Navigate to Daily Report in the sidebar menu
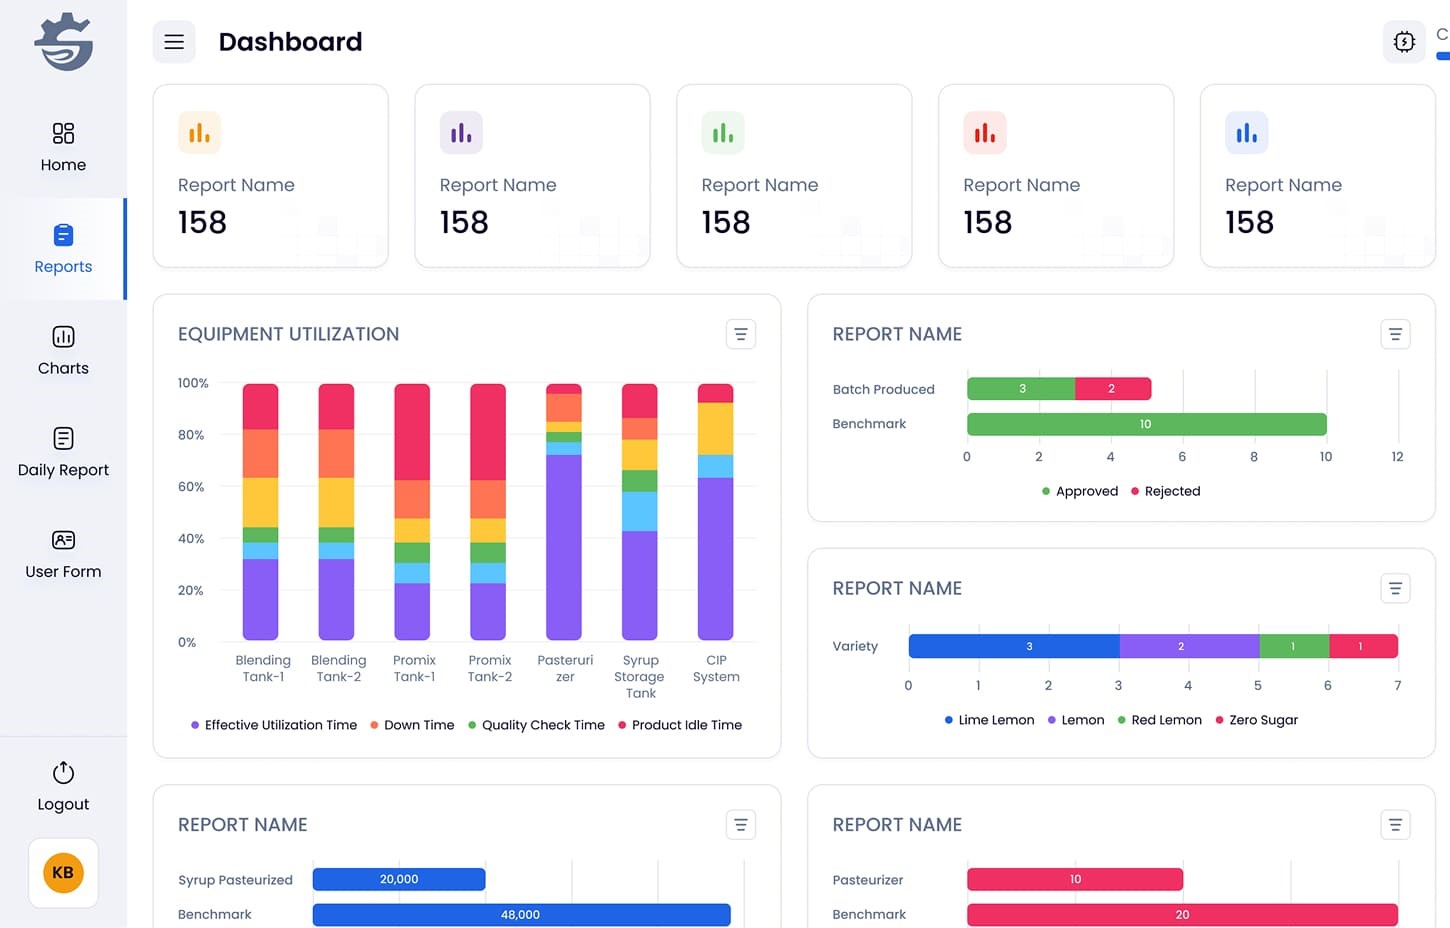The width and height of the screenshot is (1450, 928). coord(63,452)
